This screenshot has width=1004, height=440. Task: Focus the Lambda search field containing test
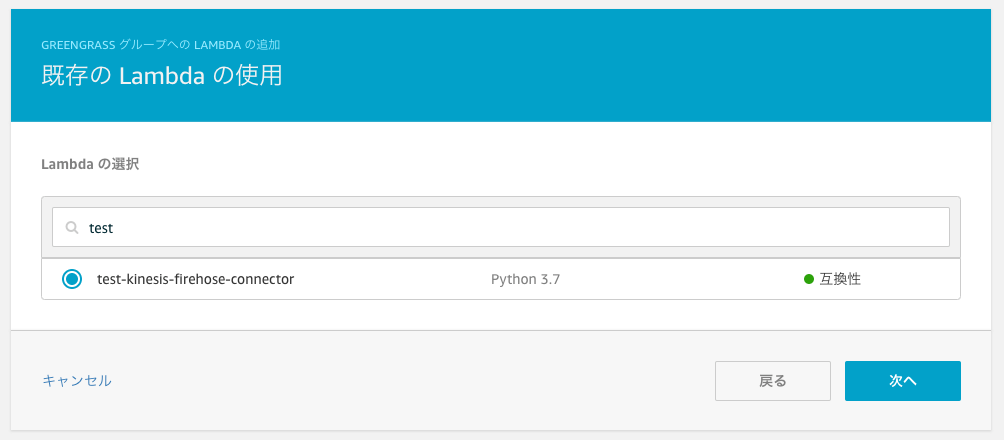coord(501,227)
